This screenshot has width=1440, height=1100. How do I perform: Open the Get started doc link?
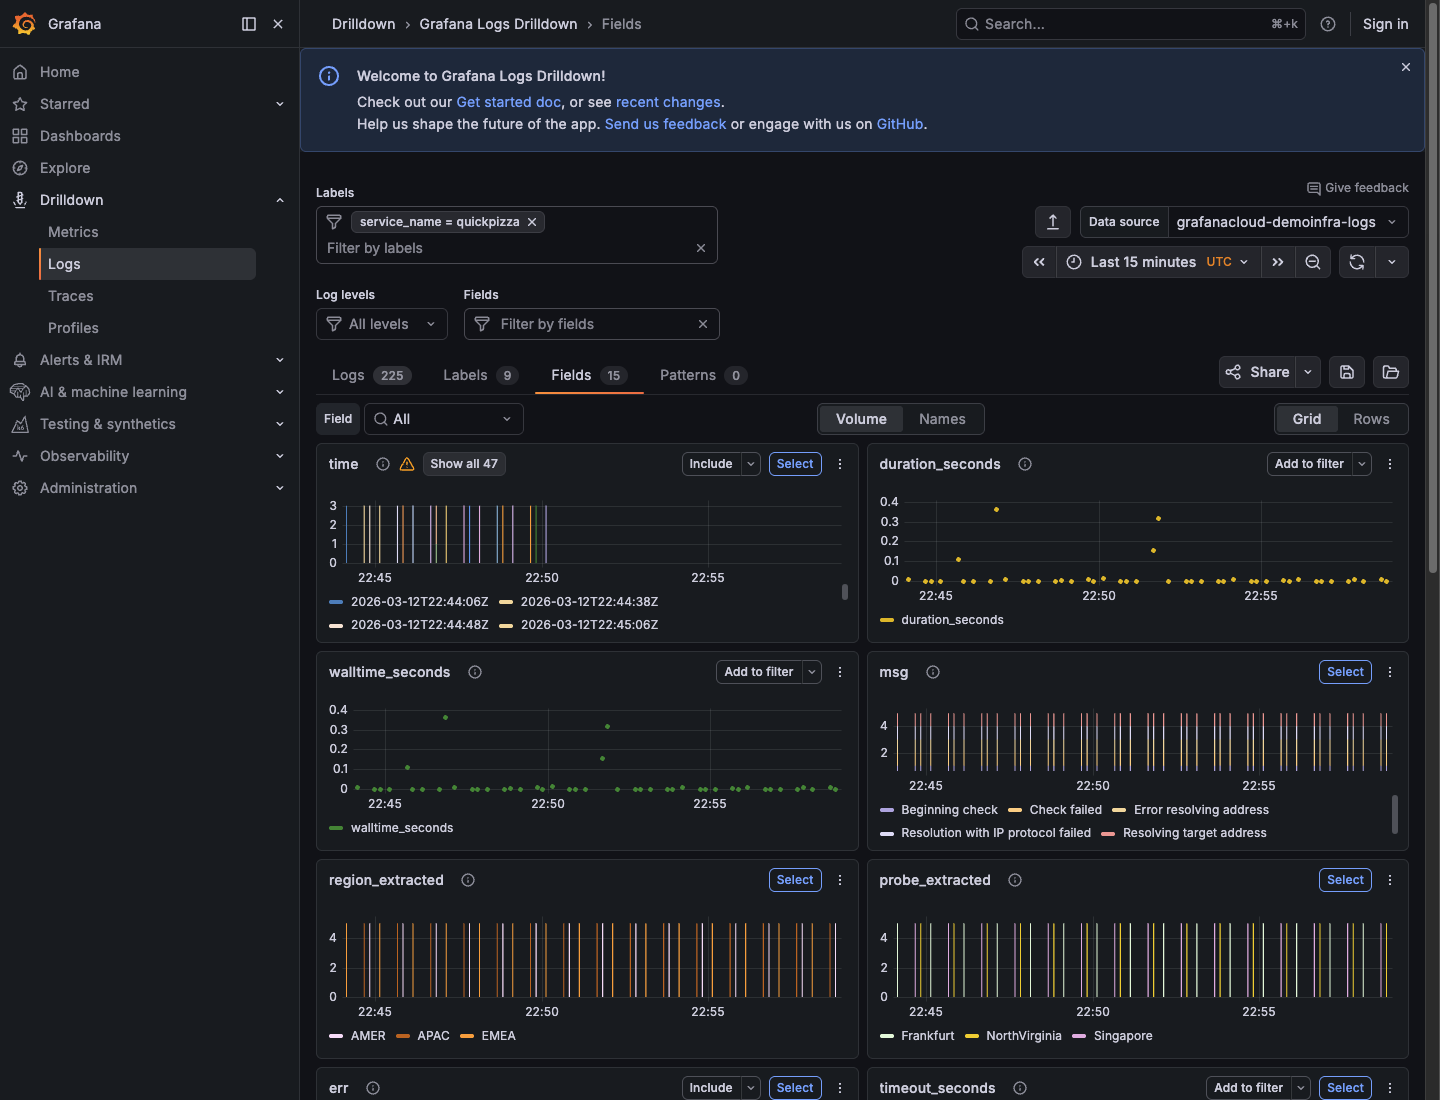508,101
